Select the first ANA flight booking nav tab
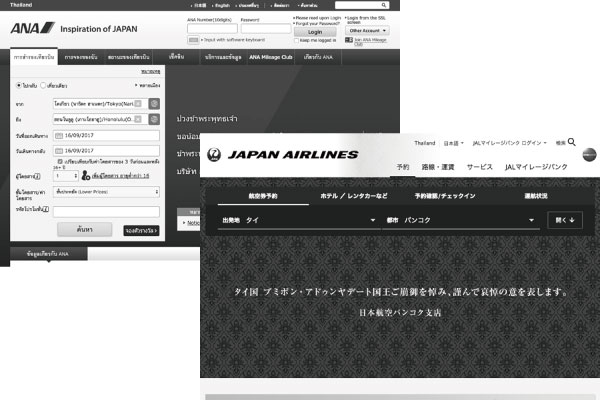This screenshot has height=400, width=600. point(34,57)
